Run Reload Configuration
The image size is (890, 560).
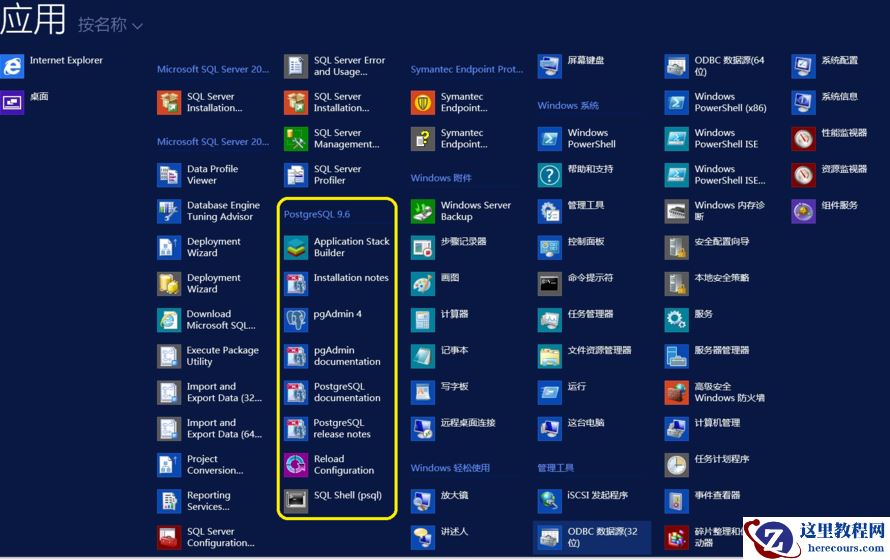click(x=329, y=465)
